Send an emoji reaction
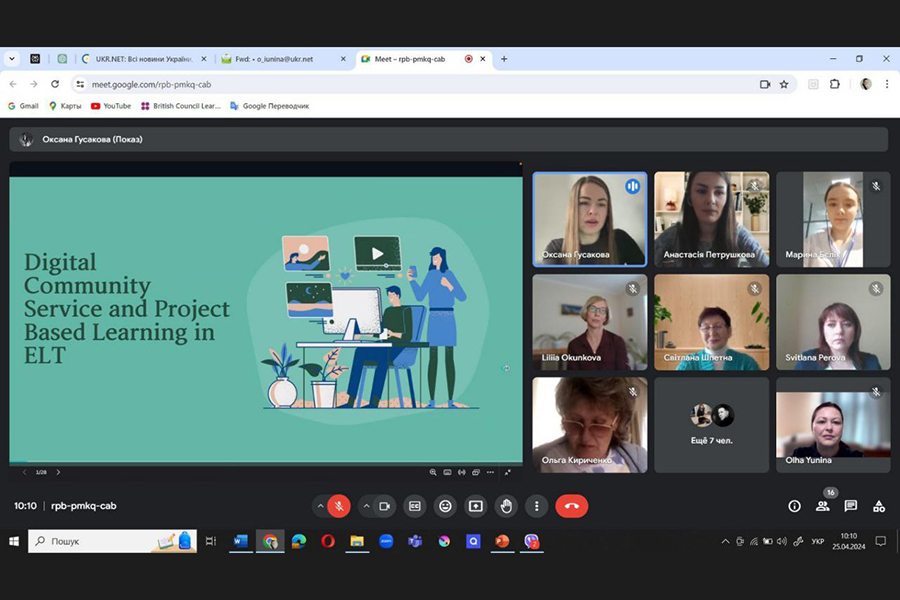The image size is (900, 600). [x=445, y=506]
